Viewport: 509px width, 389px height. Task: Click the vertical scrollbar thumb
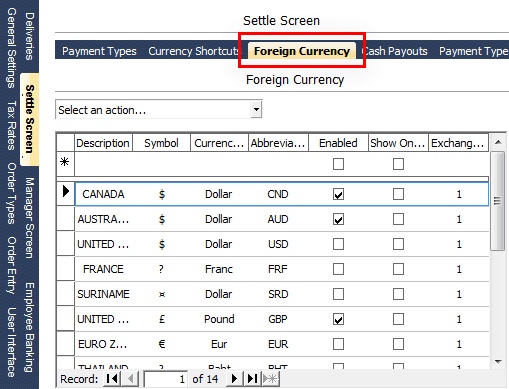click(x=498, y=201)
